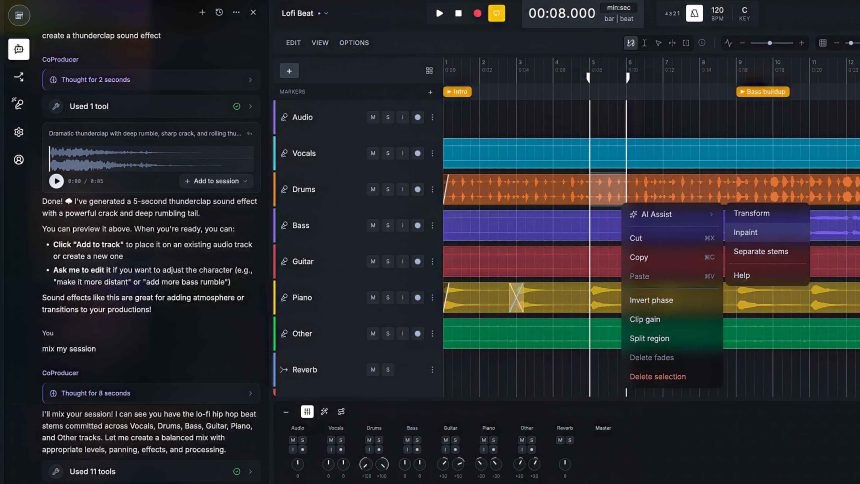Play the thunderclap audio preview

56,181
